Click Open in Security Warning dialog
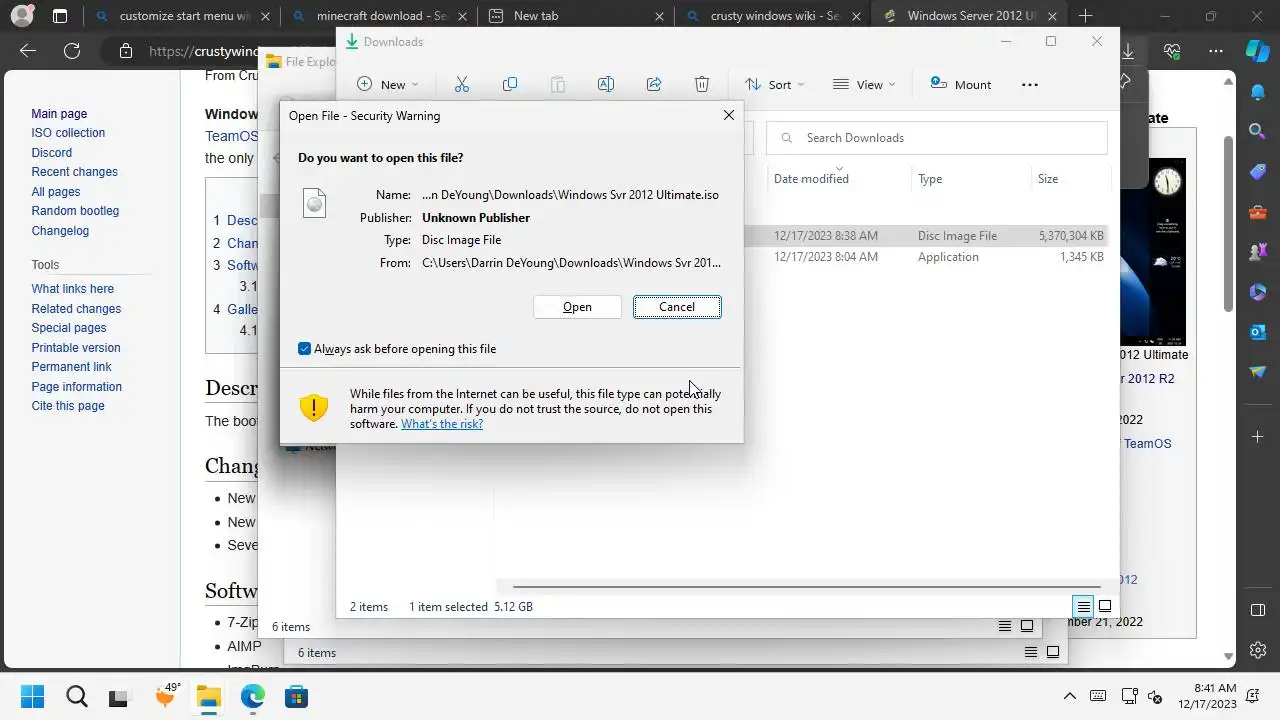The image size is (1280, 720). (577, 307)
